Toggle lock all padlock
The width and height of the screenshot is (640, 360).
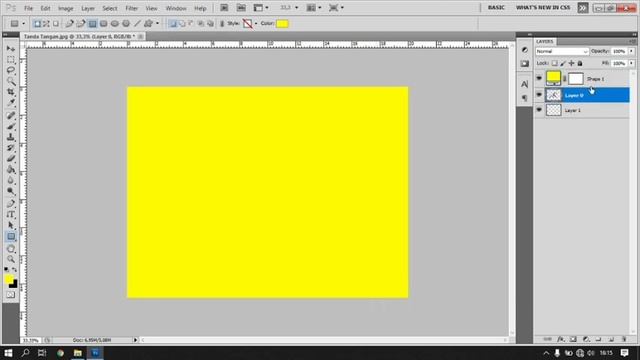pyautogui.click(x=580, y=63)
